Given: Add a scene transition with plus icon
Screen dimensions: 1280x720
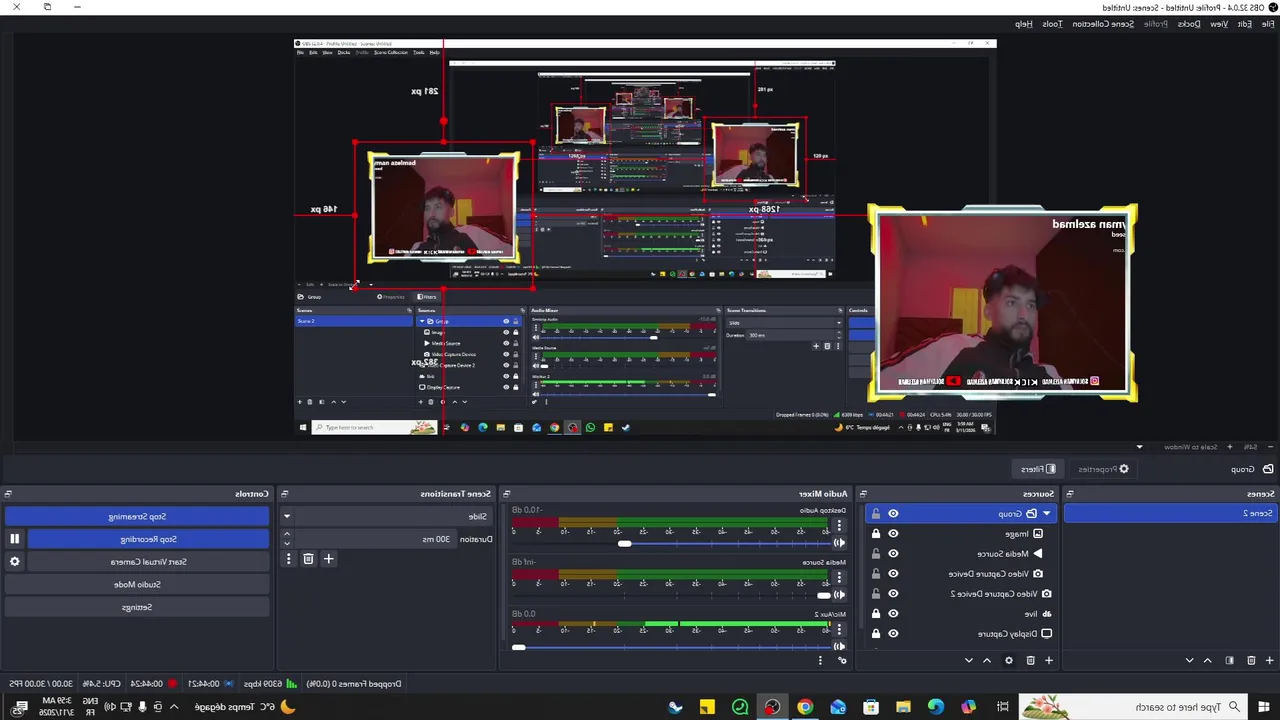Looking at the screenshot, I should click(x=328, y=559).
